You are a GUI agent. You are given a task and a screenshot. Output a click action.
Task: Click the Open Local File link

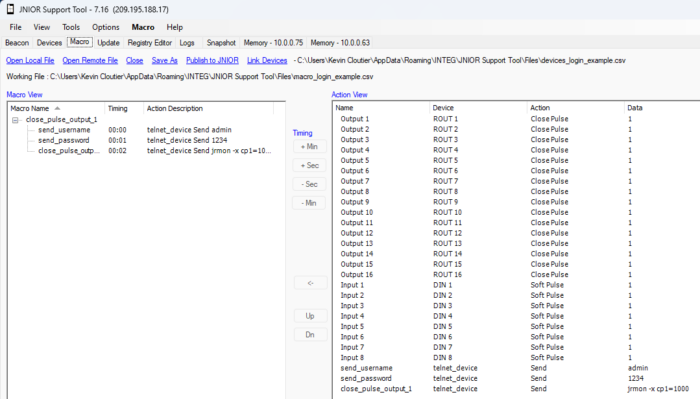(30, 60)
